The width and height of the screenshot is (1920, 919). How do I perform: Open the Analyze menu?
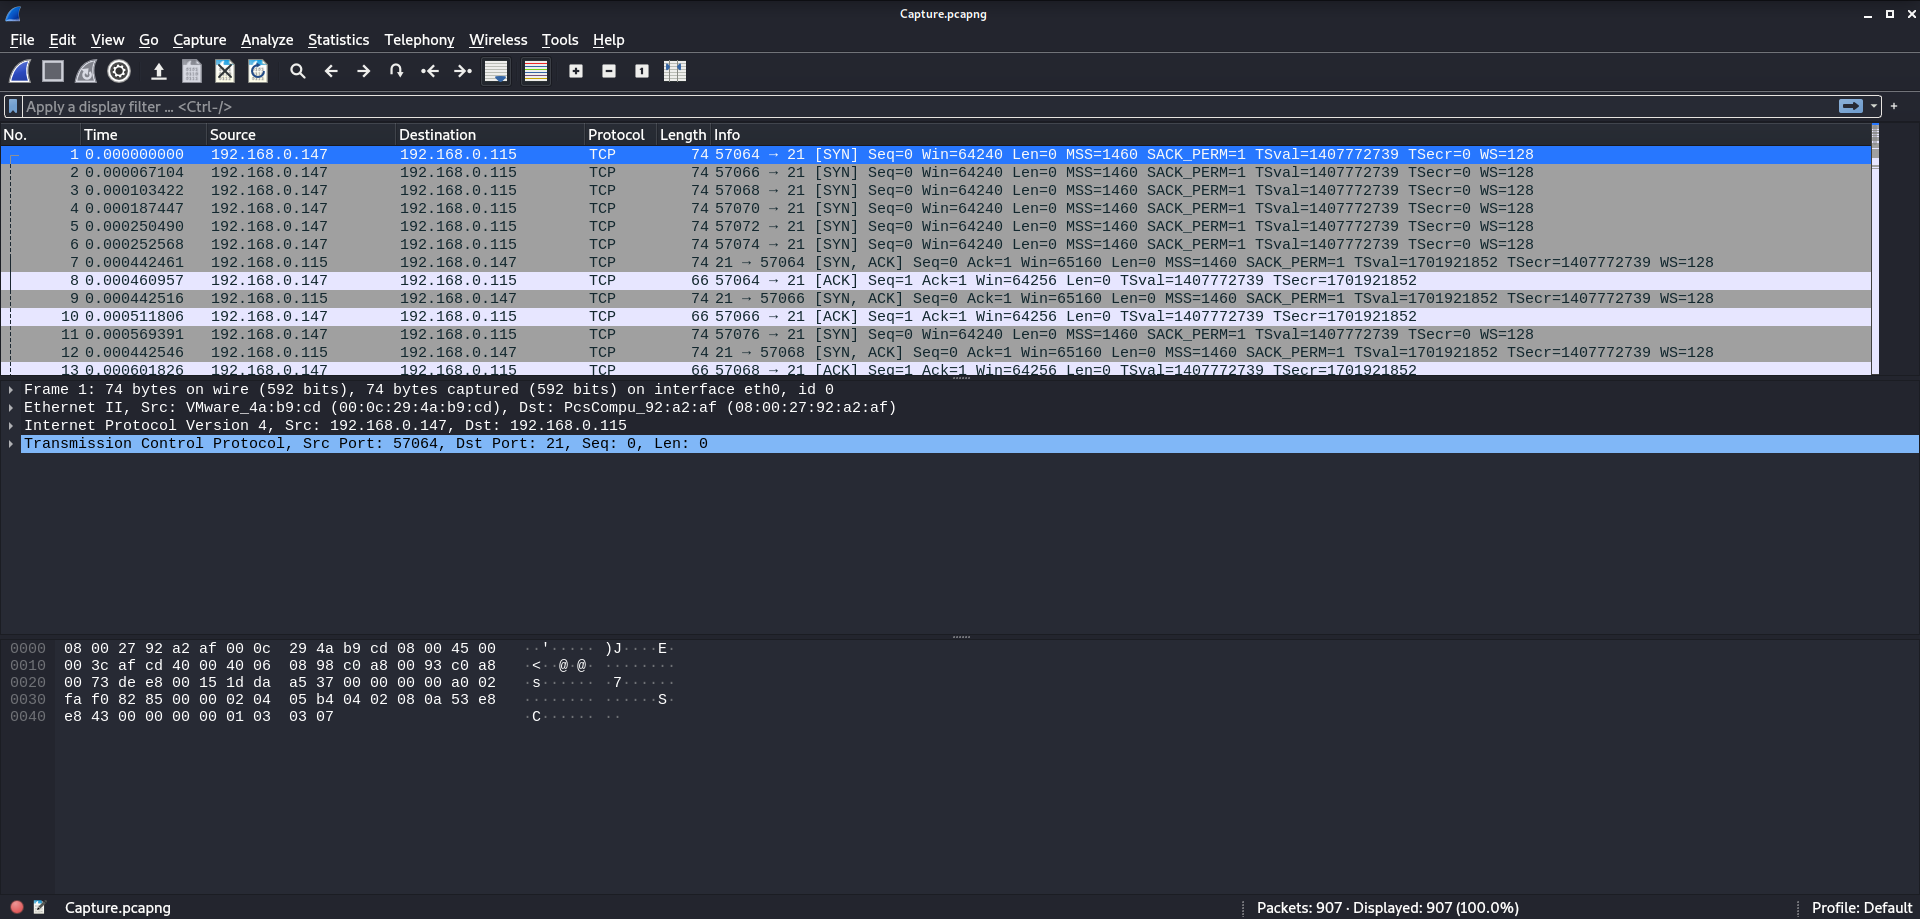coord(267,40)
